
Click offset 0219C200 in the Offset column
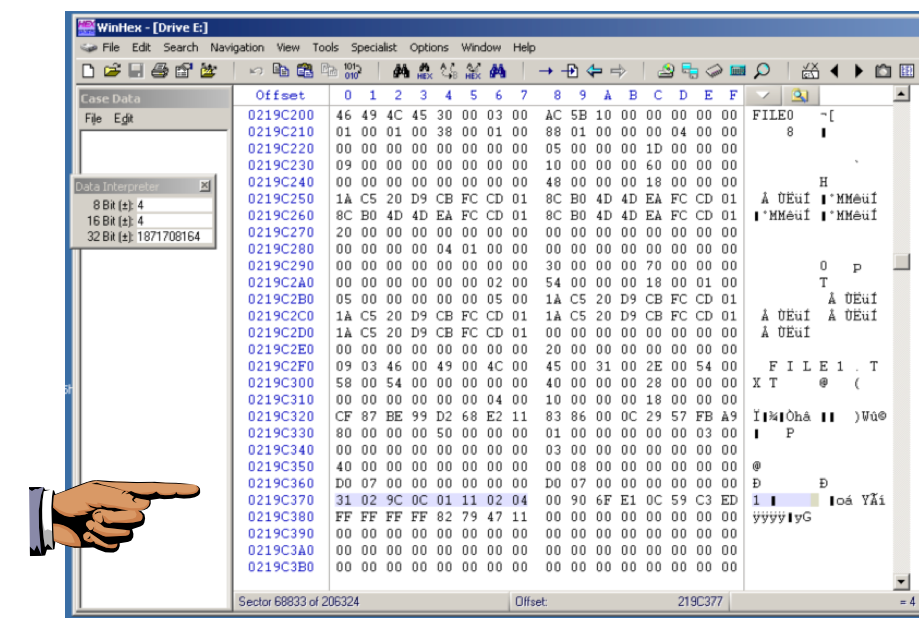click(x=281, y=115)
